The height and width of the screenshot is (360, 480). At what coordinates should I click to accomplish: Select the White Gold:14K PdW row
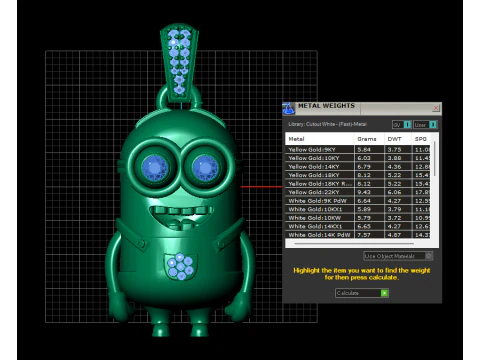coord(359,235)
